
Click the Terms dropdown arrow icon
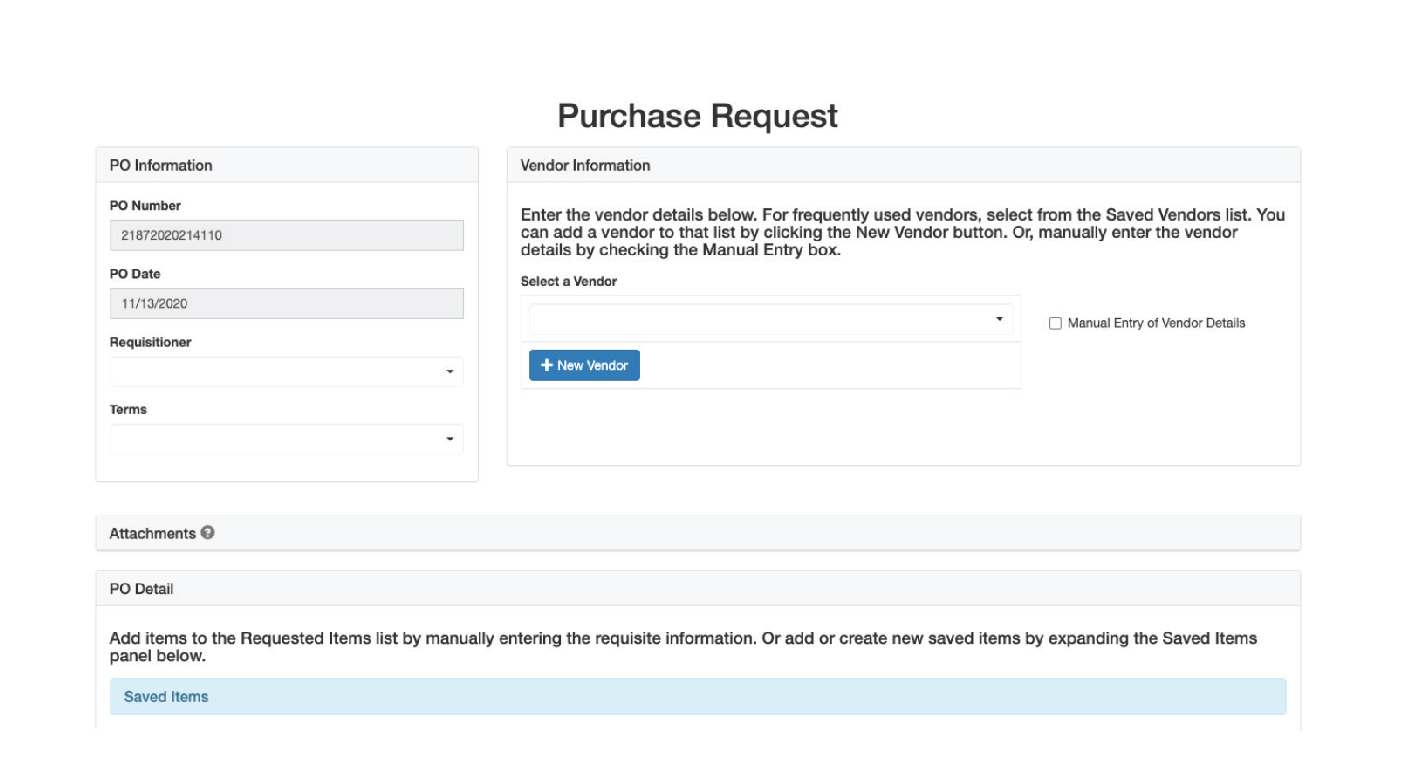(452, 438)
